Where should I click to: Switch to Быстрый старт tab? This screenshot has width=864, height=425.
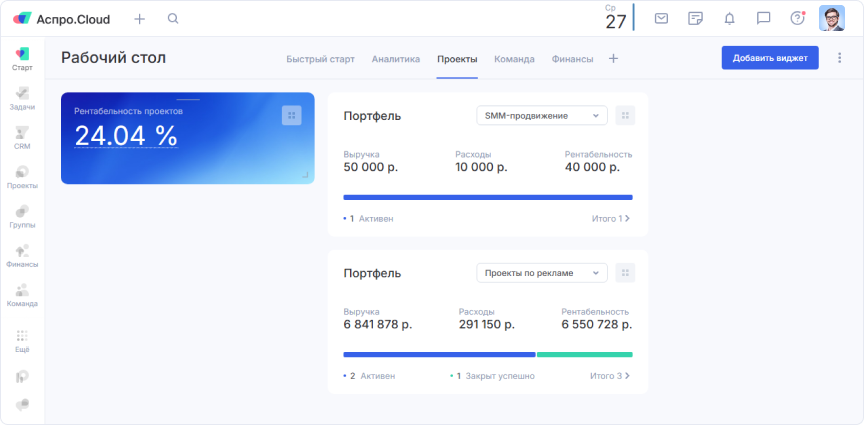click(x=320, y=59)
